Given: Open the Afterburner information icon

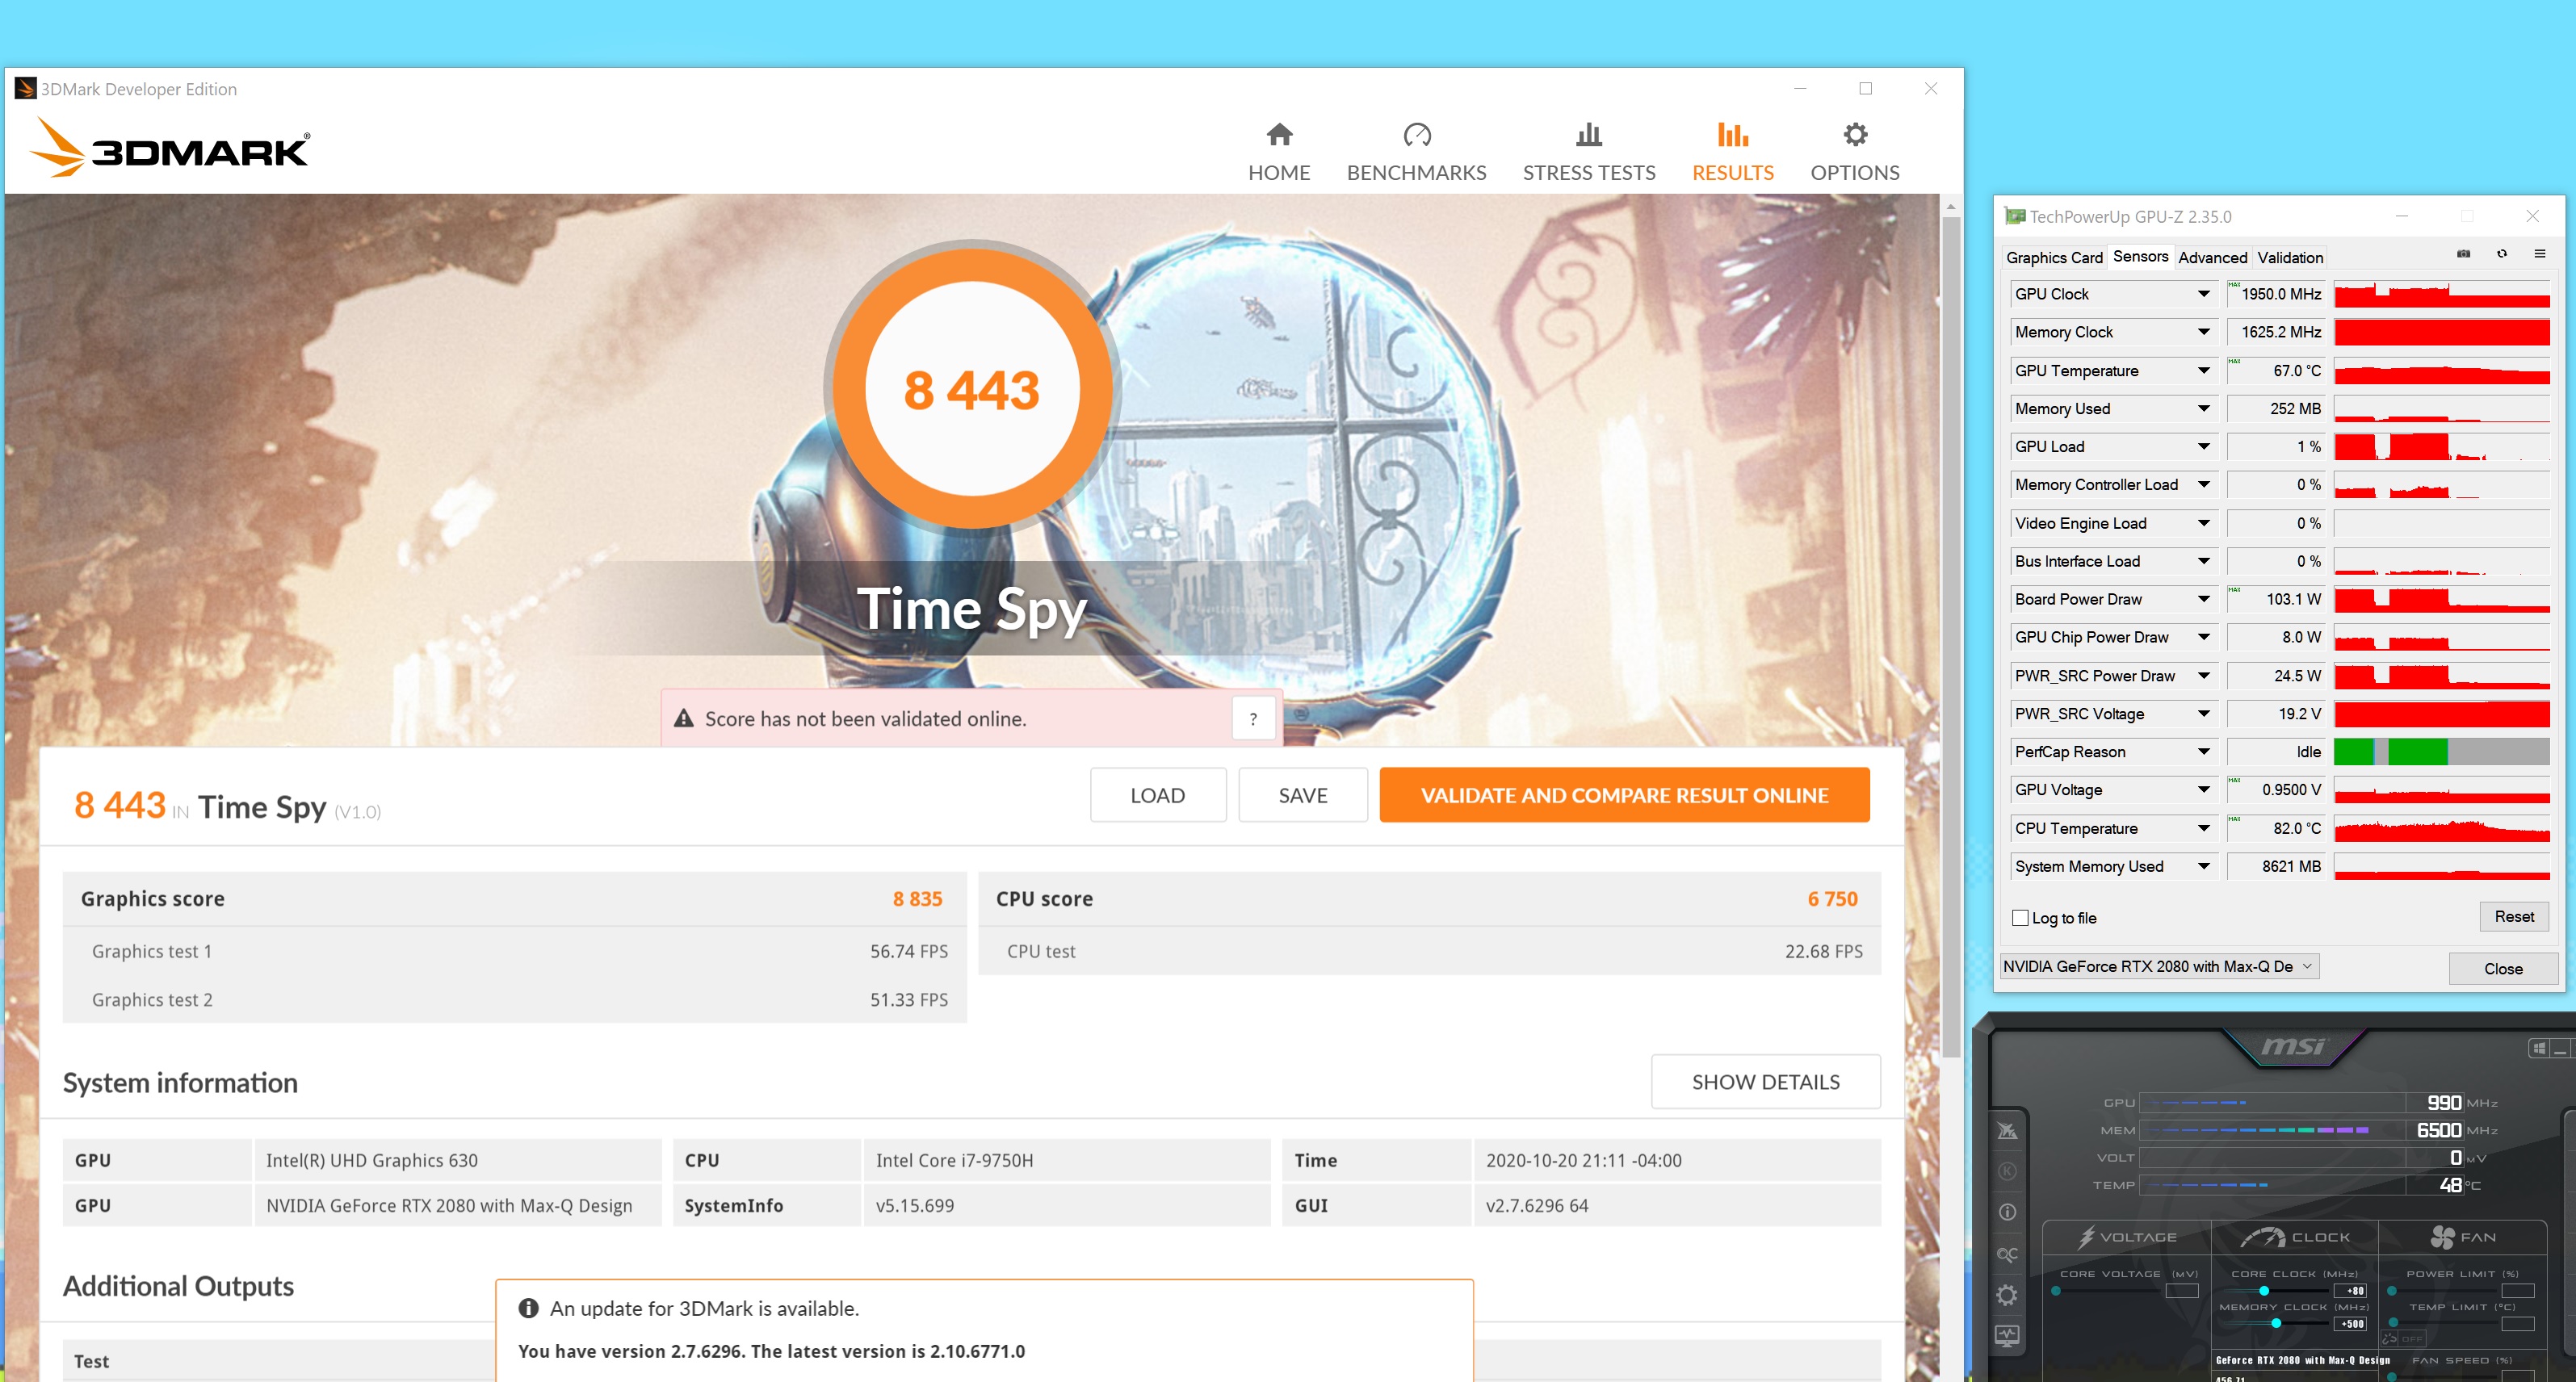Looking at the screenshot, I should (2007, 1212).
